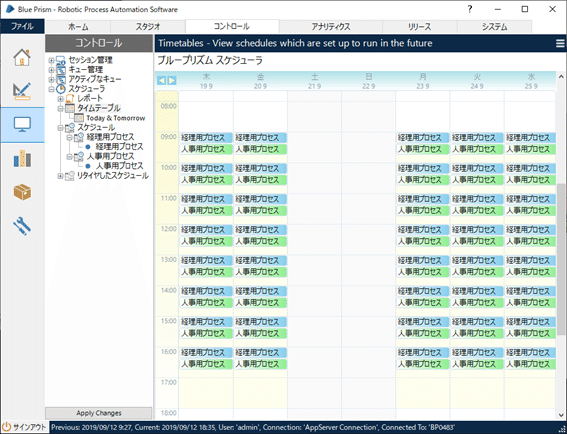
Task: Click the scrollbar up arrow
Action: coord(561,76)
